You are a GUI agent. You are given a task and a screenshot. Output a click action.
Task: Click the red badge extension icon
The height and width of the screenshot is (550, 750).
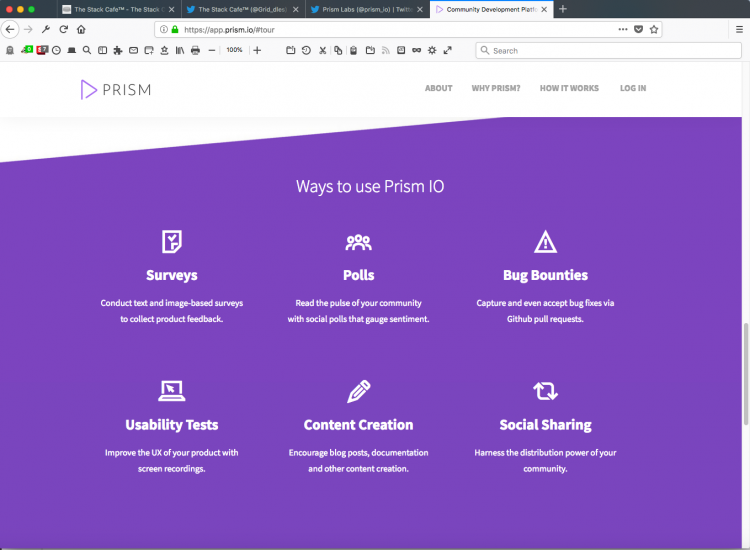[42, 50]
